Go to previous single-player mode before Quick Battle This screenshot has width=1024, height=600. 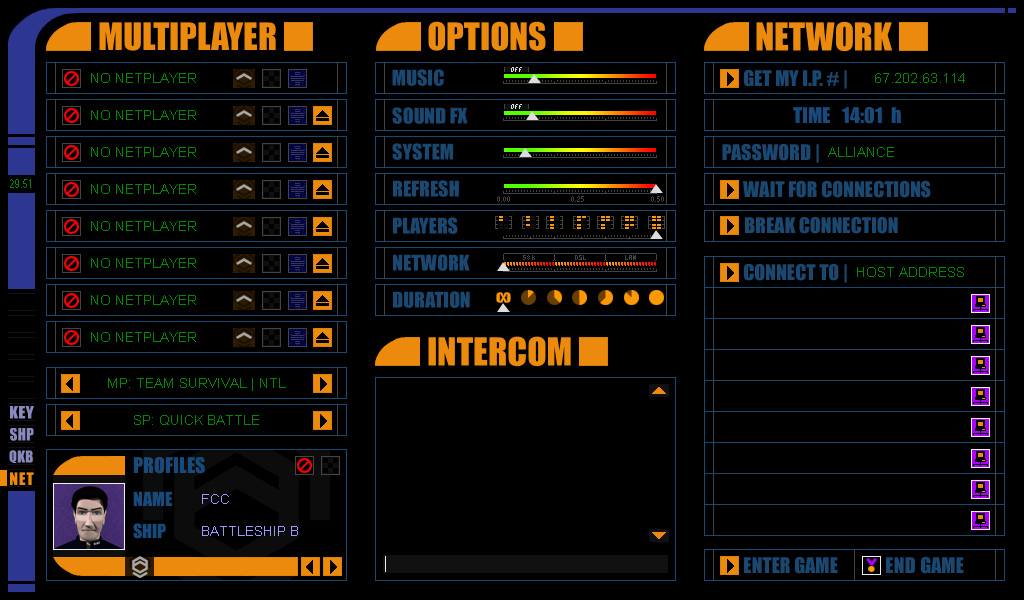tap(71, 420)
